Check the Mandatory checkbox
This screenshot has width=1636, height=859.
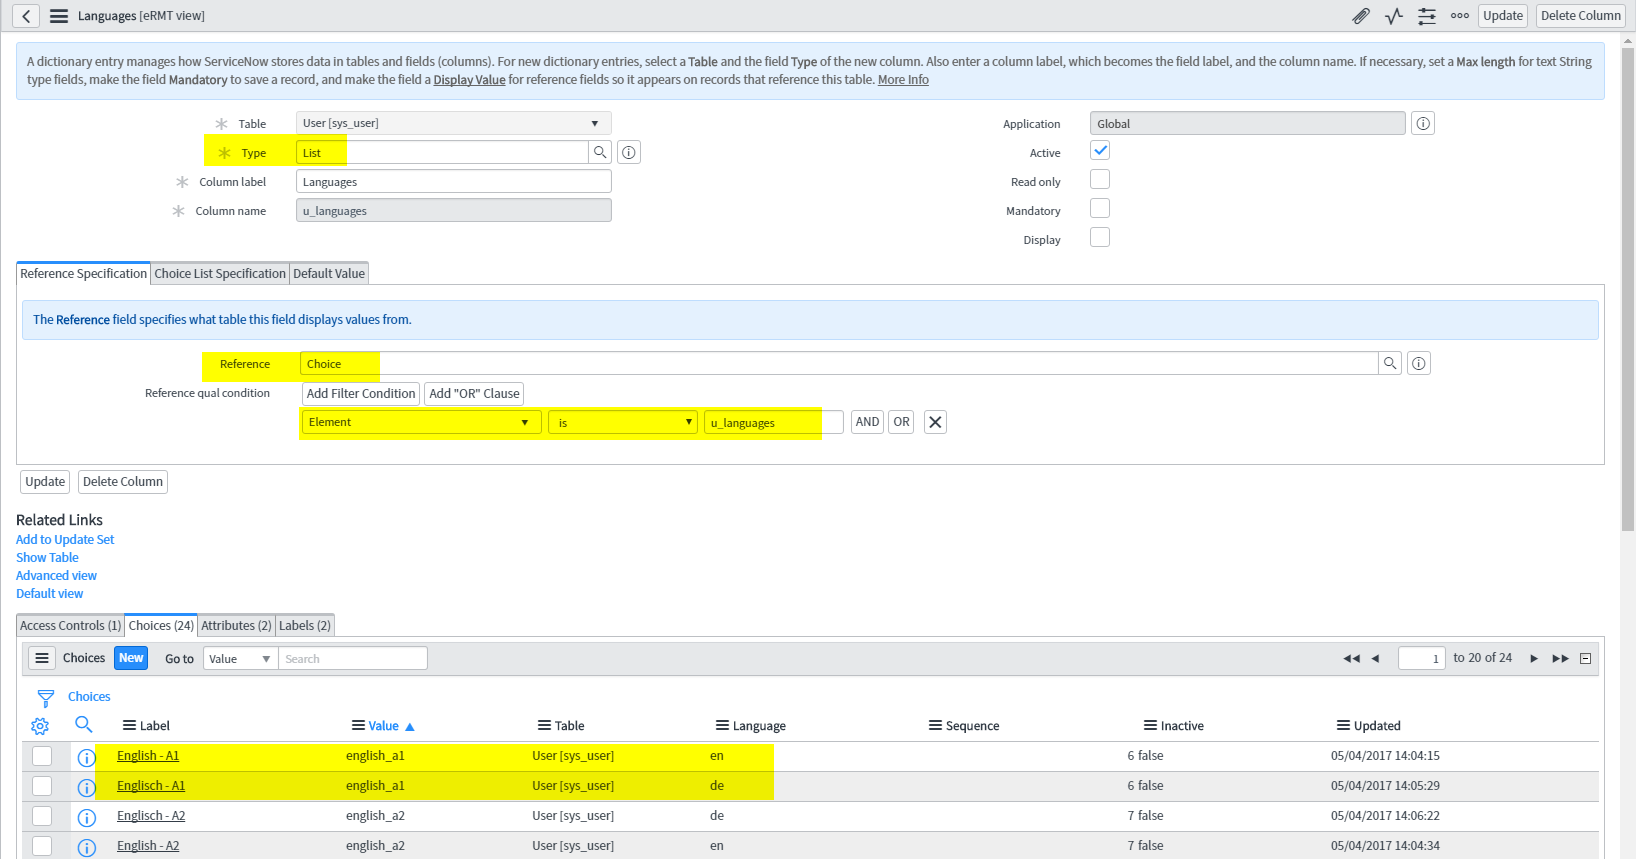(1100, 209)
